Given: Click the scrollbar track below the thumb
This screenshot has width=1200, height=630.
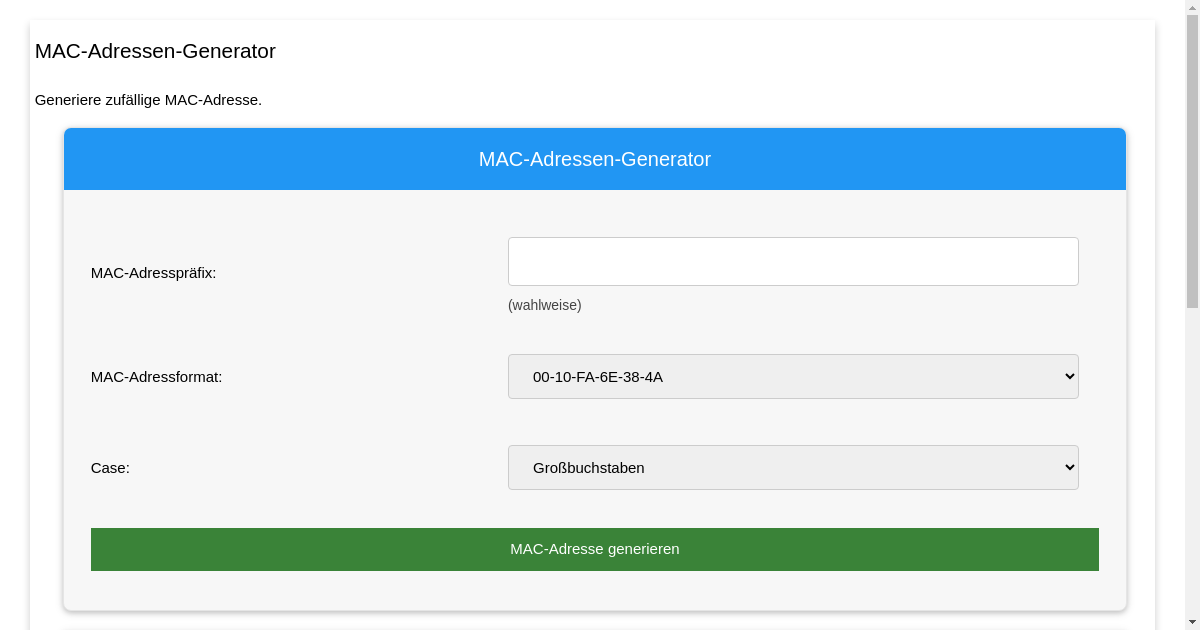Looking at the screenshot, I should [x=1193, y=450].
